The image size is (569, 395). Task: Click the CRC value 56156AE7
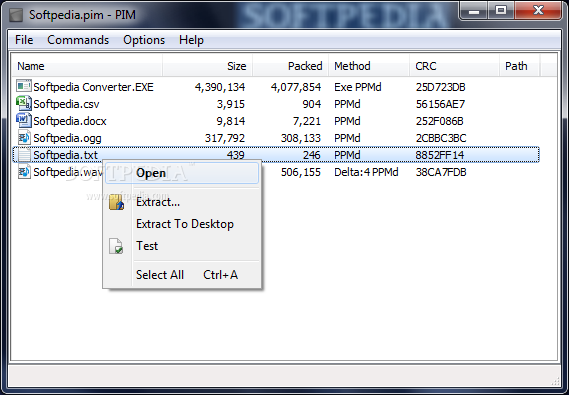pos(440,104)
